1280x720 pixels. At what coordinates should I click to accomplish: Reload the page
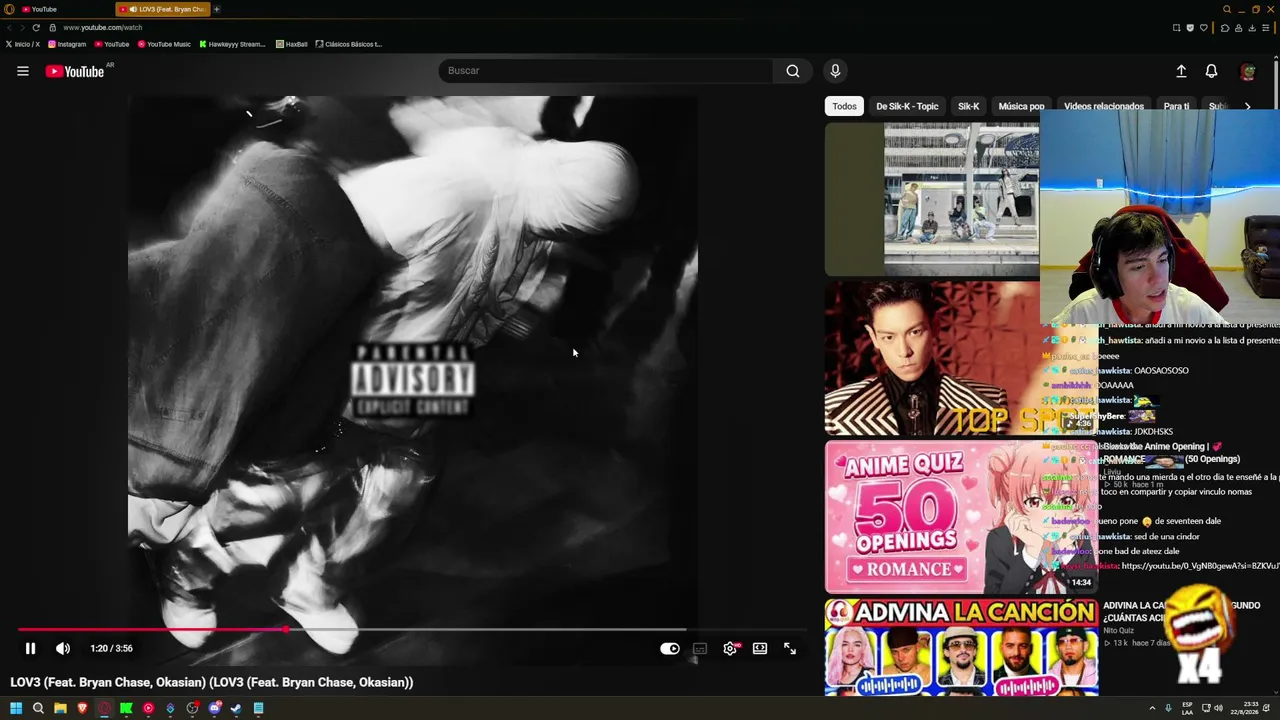(36, 28)
